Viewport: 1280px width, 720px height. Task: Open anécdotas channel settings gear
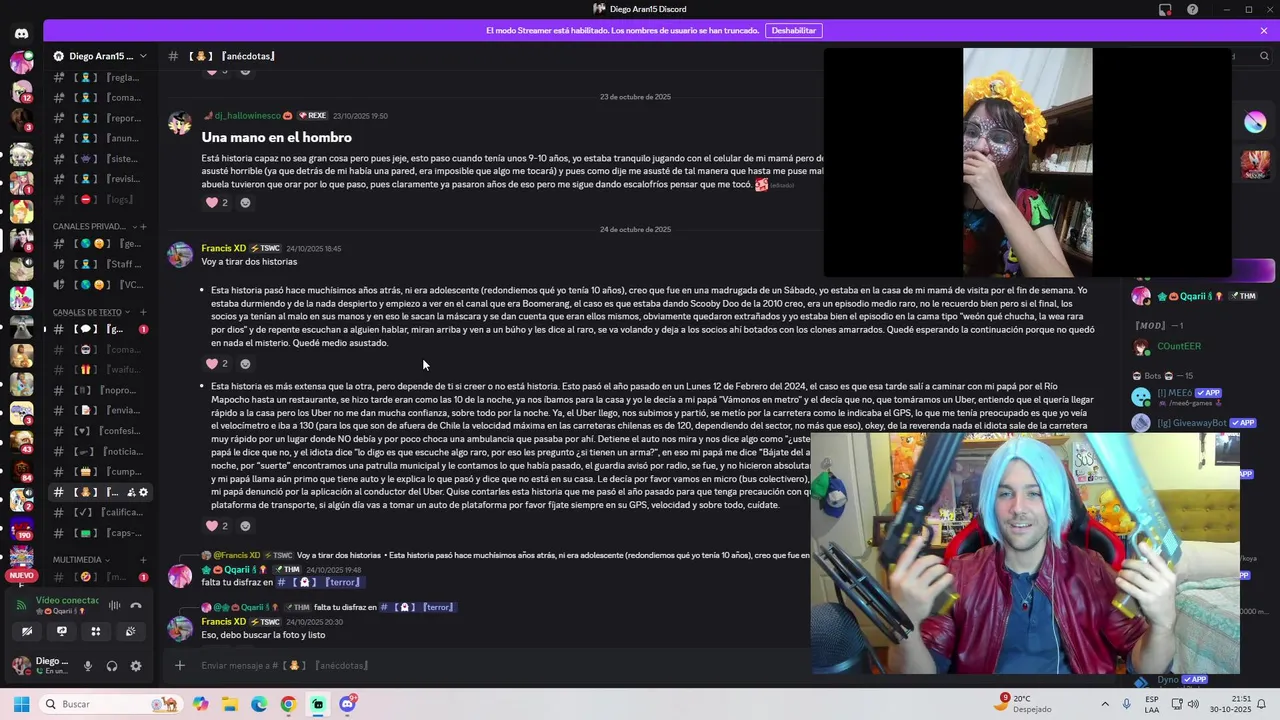coord(143,492)
